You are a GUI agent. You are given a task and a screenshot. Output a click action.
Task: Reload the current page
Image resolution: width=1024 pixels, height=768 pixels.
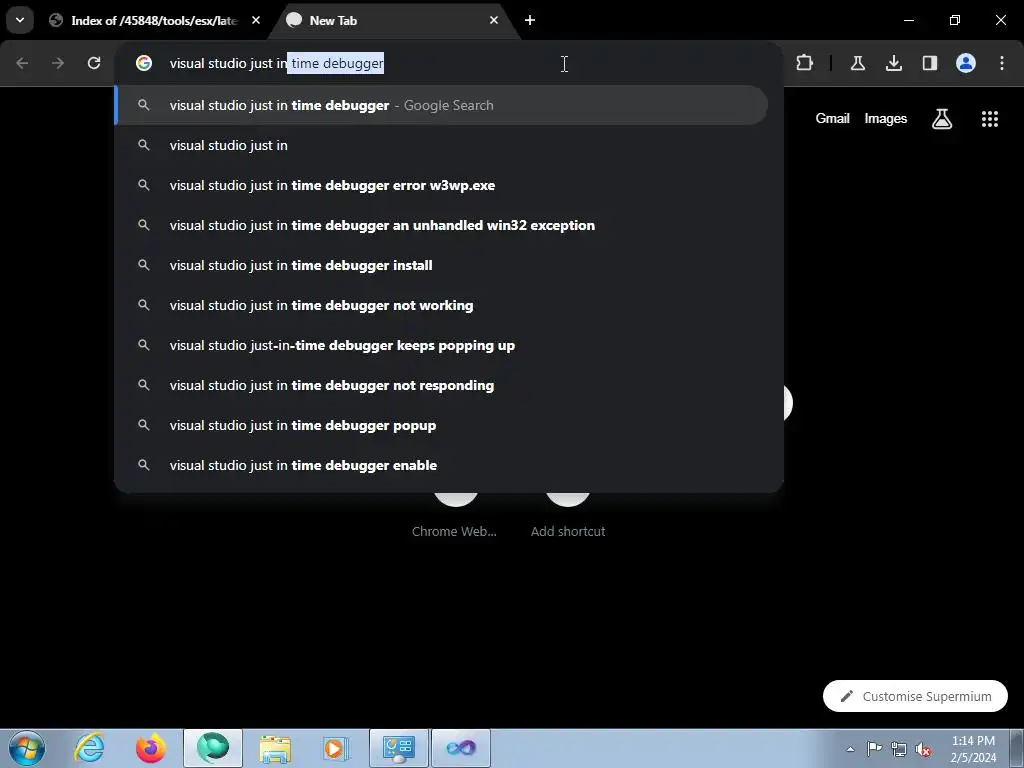94,63
